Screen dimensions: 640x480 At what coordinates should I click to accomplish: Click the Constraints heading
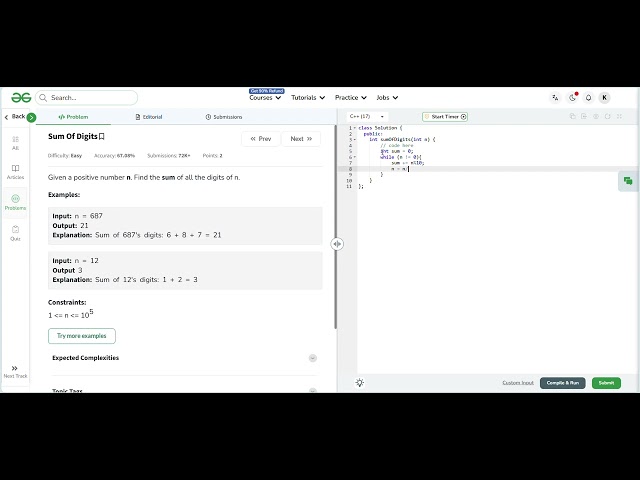pos(67,302)
